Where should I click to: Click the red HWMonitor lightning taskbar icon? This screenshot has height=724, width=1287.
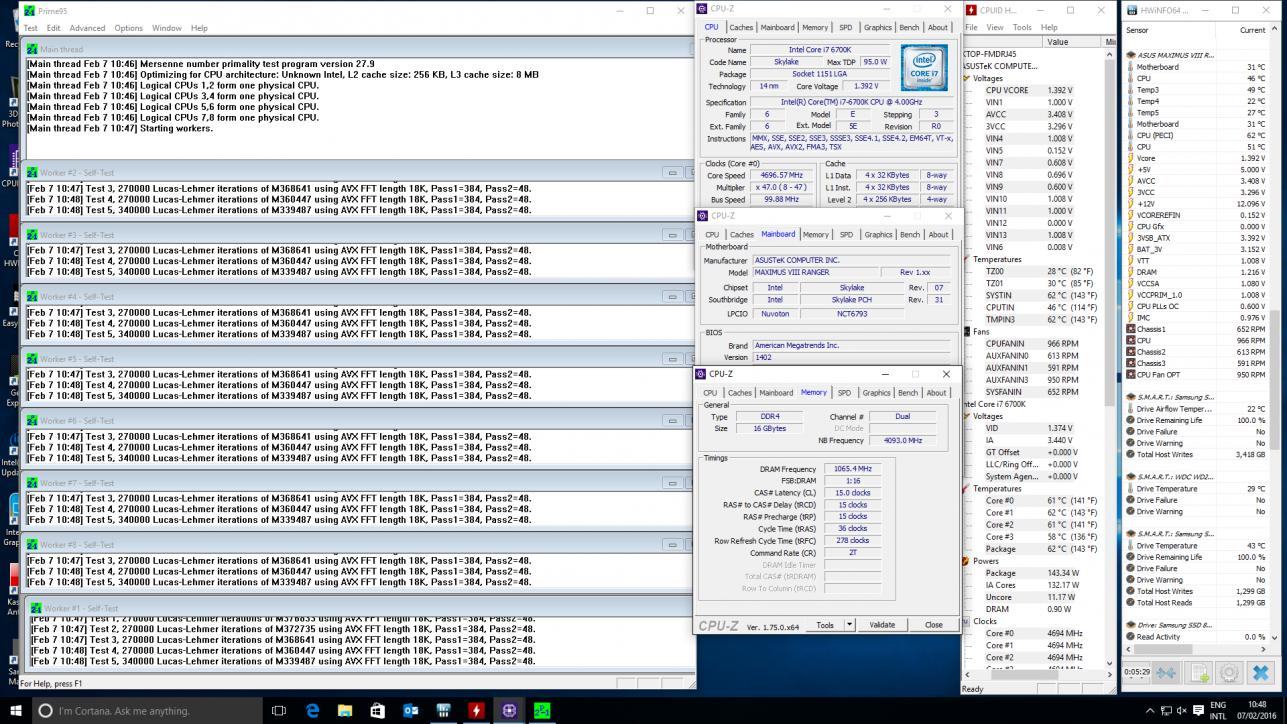tap(476, 711)
